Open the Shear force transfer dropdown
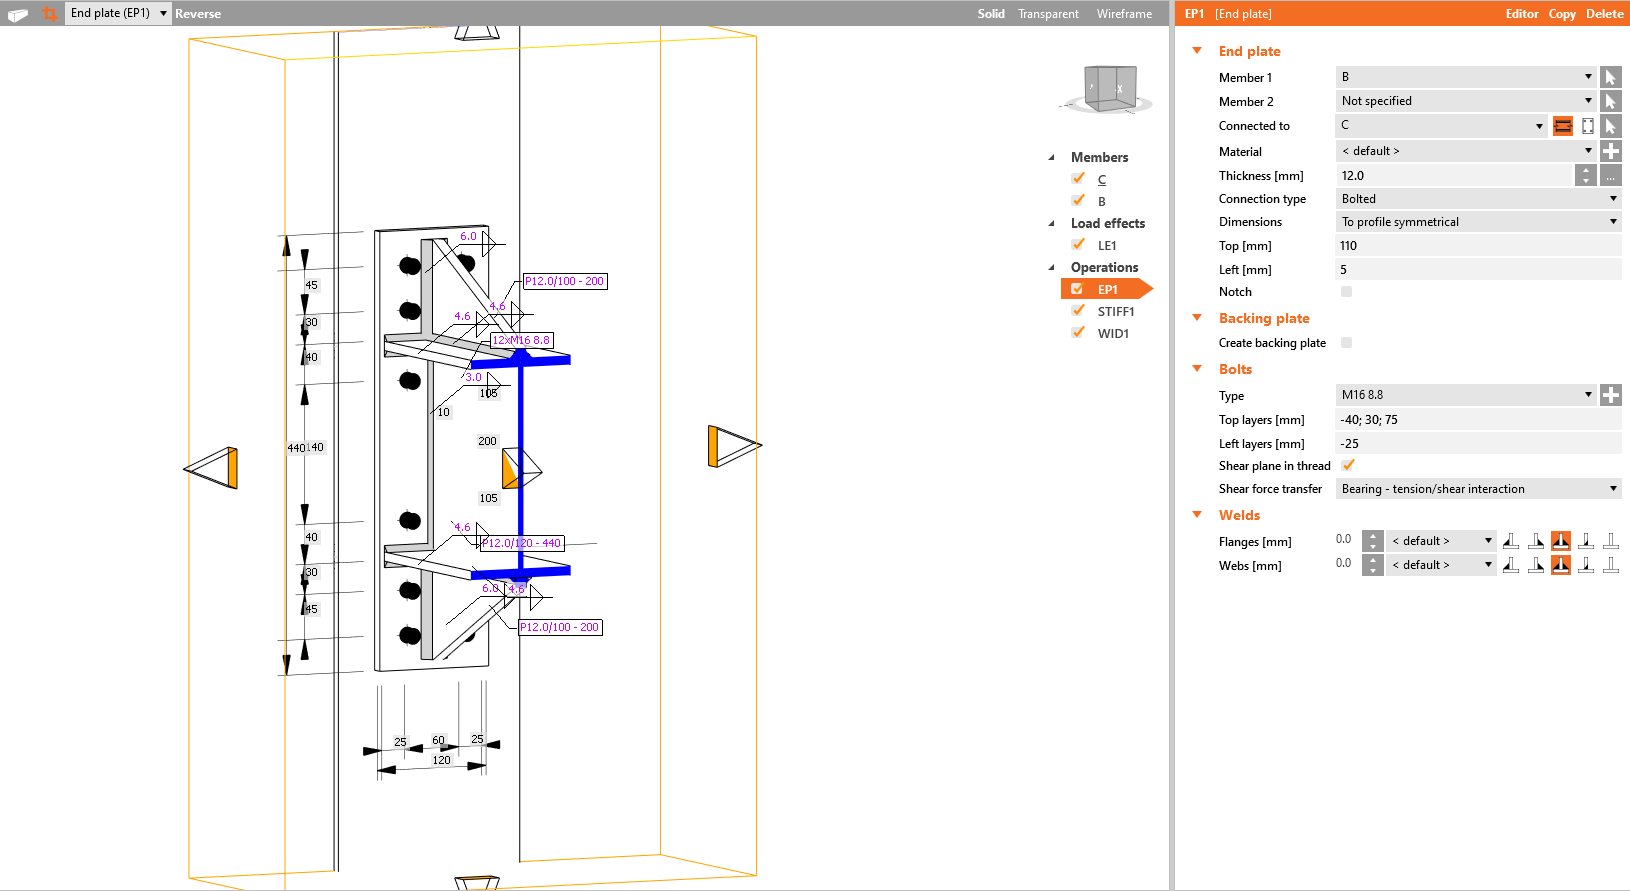This screenshot has width=1630, height=891. (x=1478, y=489)
